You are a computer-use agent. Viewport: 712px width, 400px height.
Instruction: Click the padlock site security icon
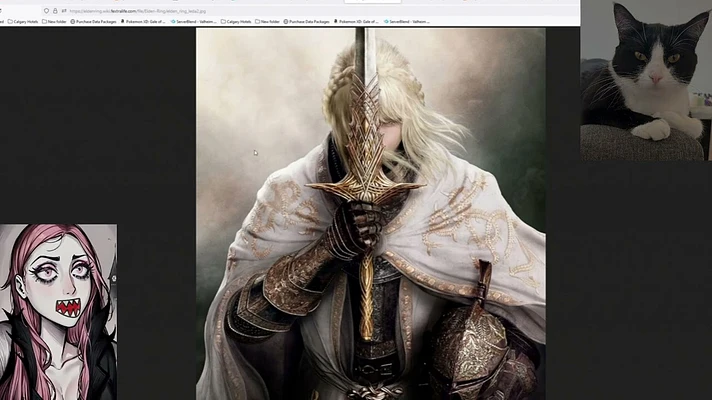click(55, 11)
